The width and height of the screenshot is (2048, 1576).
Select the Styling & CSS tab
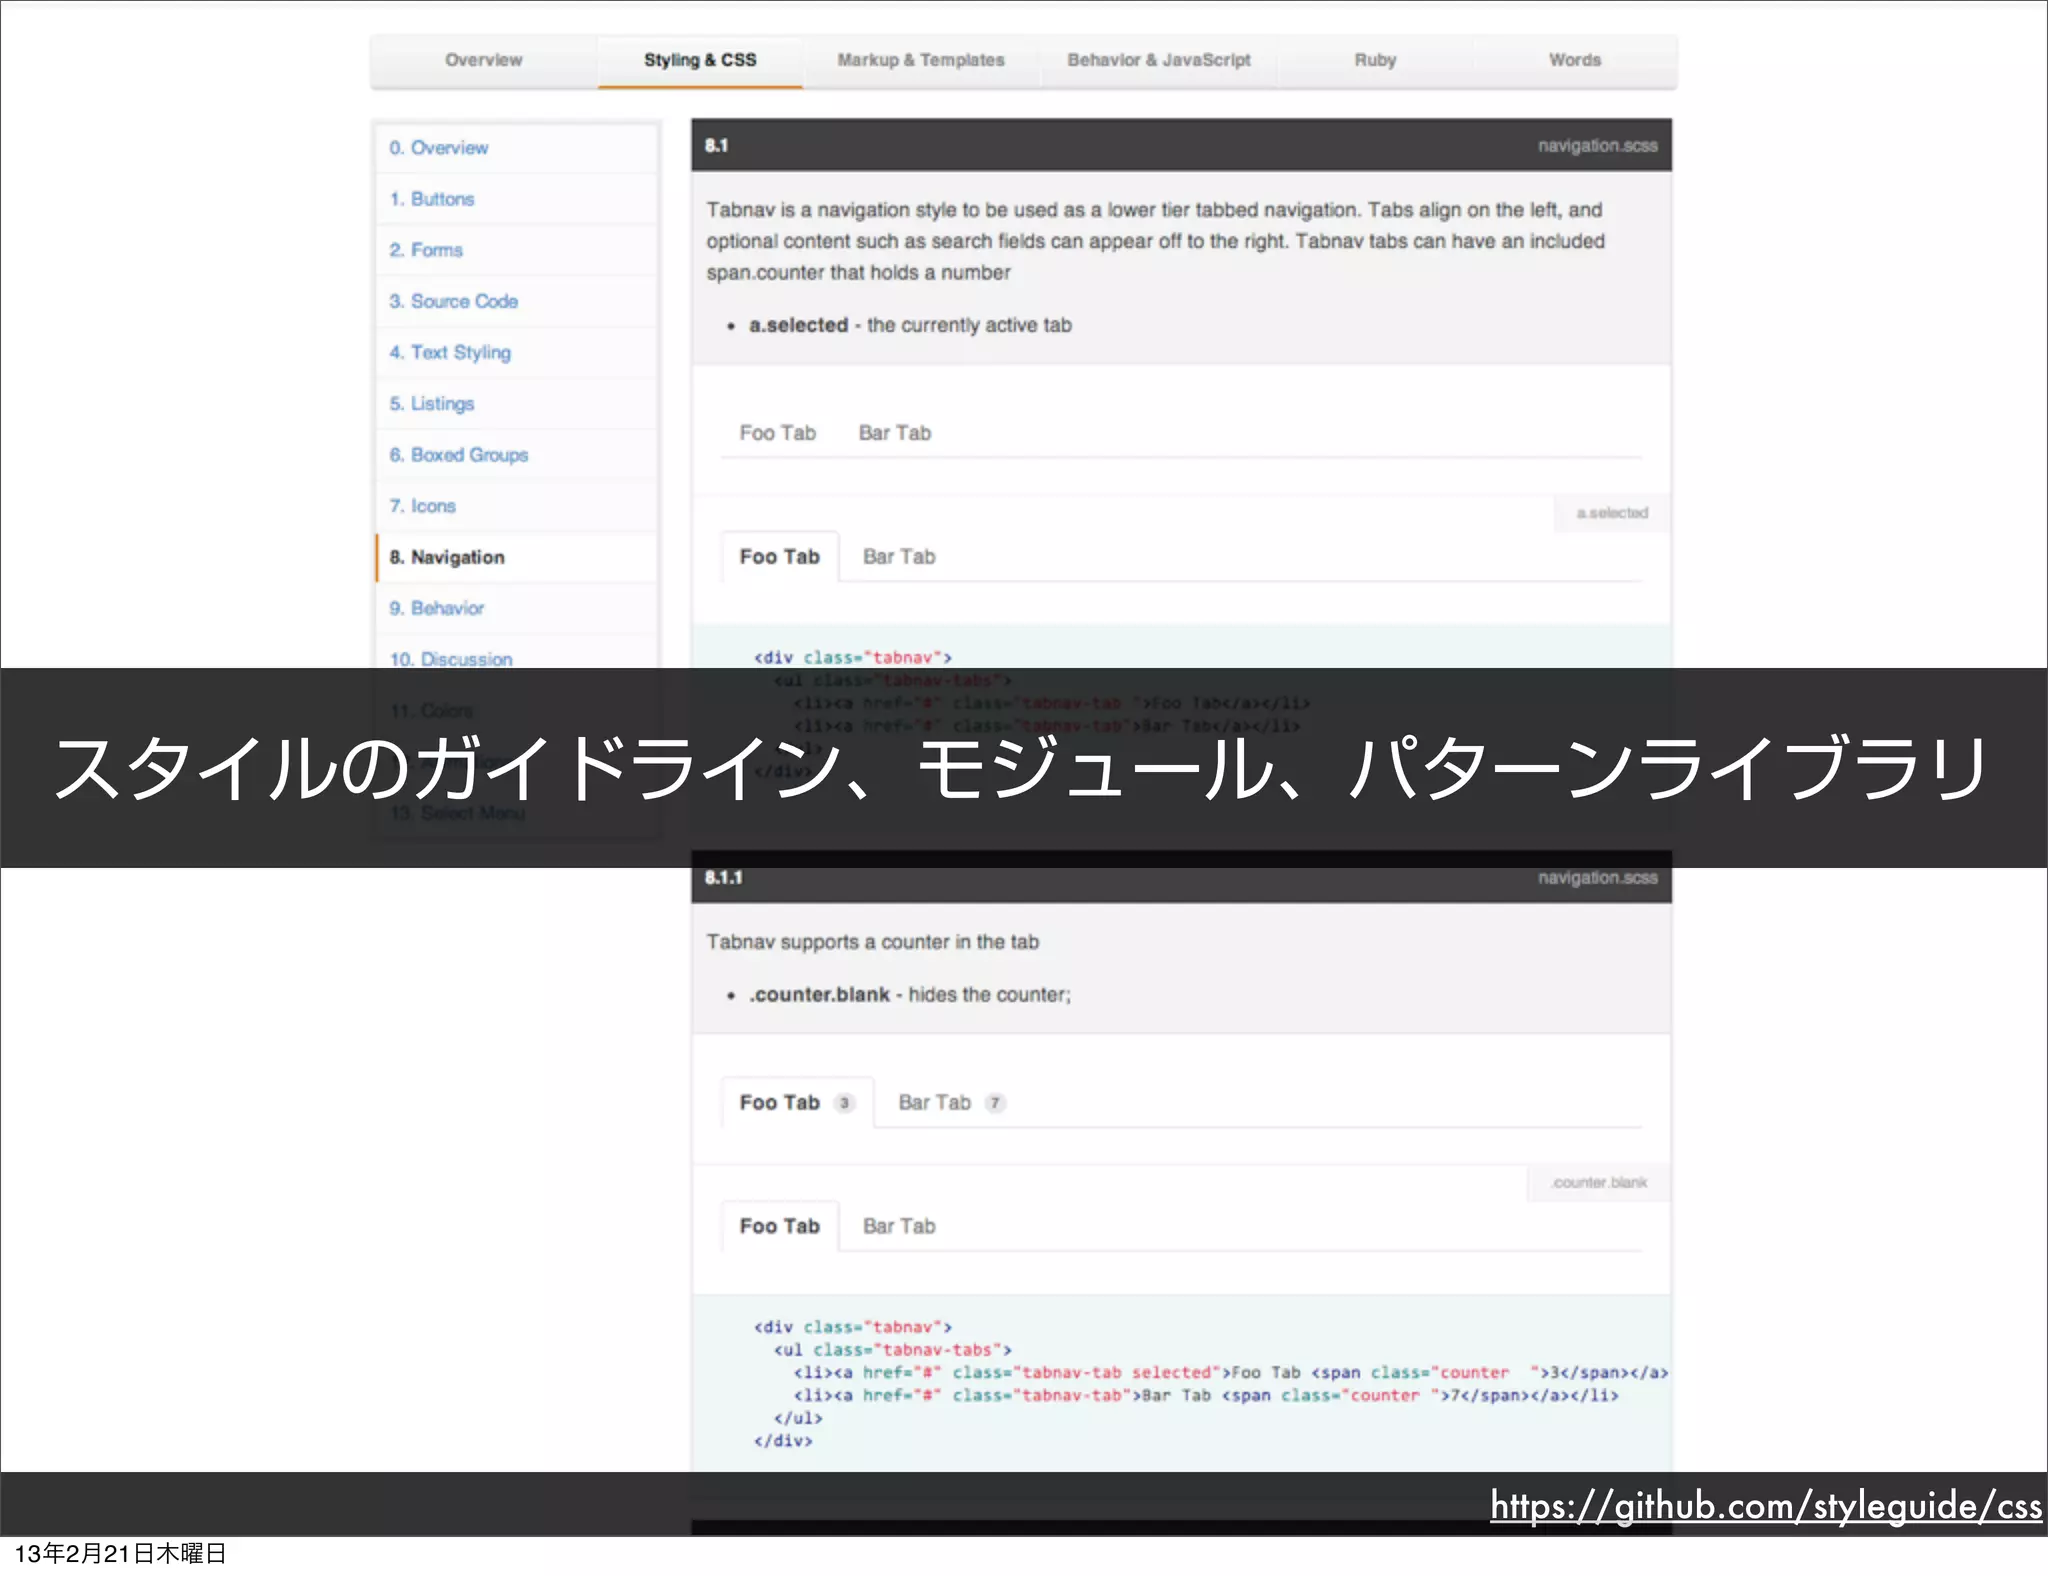click(700, 60)
